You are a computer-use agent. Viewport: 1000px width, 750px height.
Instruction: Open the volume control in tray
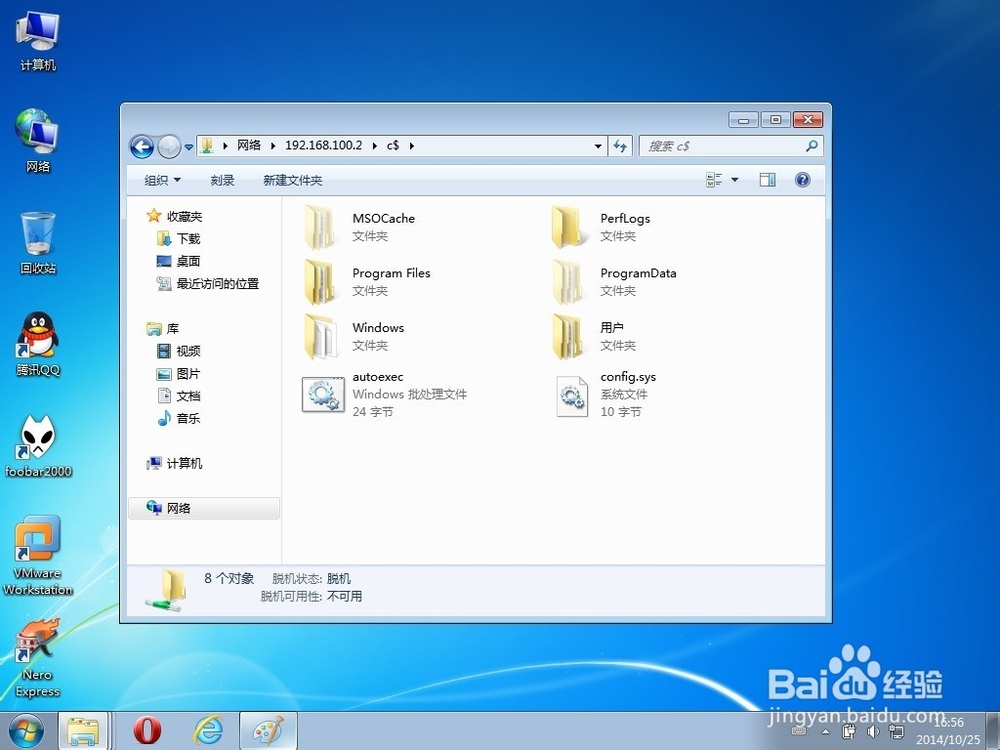(x=872, y=732)
